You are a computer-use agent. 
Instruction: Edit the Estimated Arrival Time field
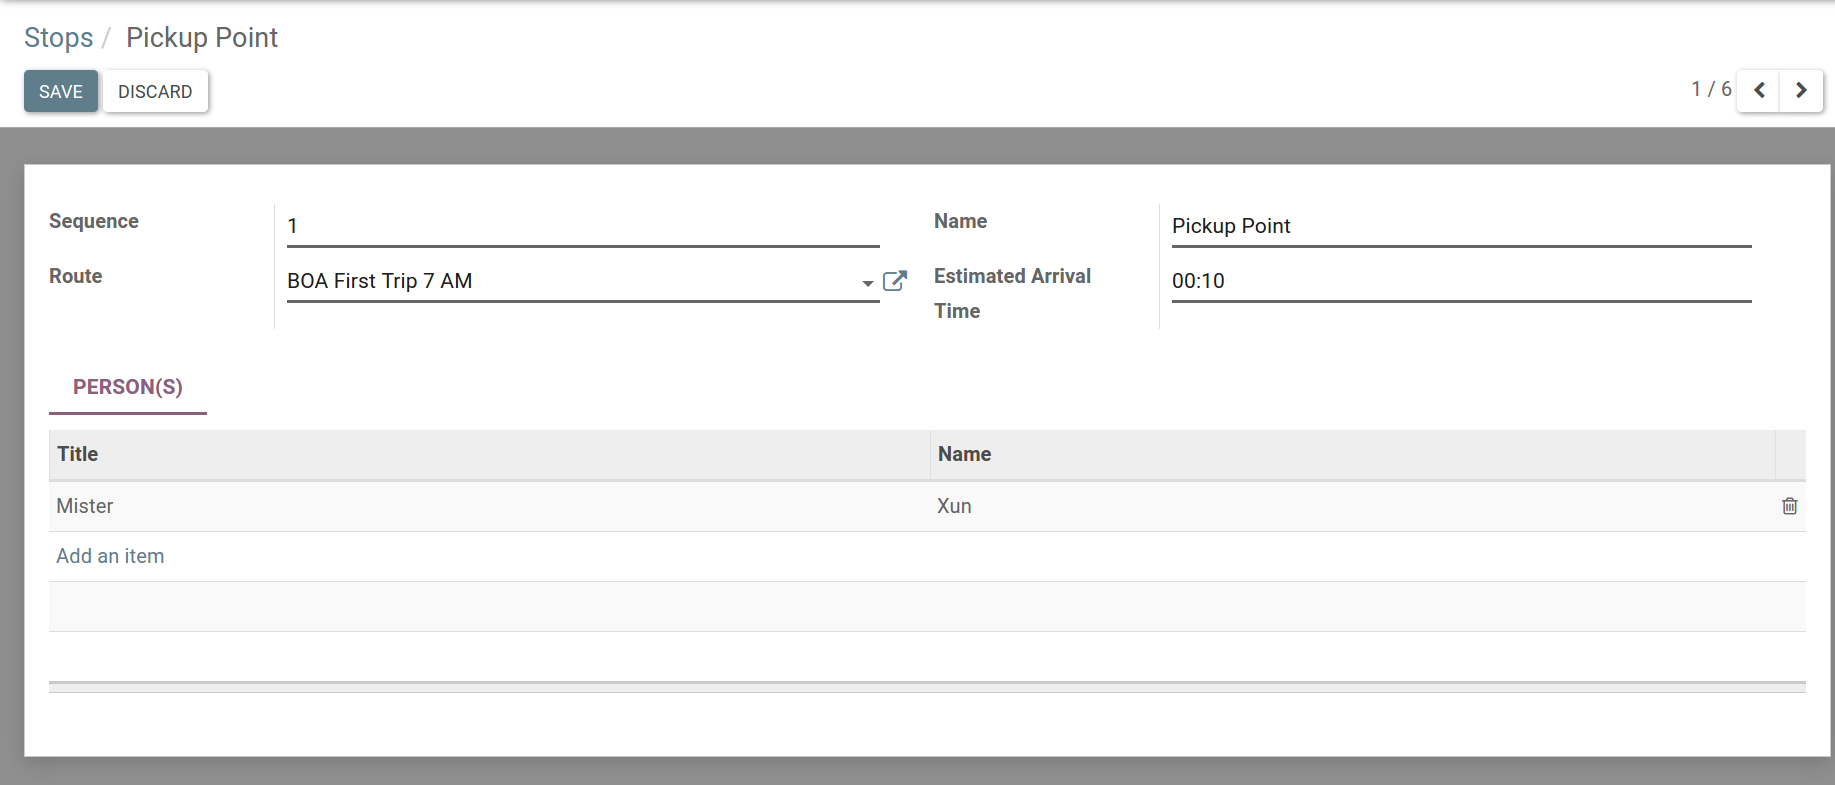click(1460, 281)
